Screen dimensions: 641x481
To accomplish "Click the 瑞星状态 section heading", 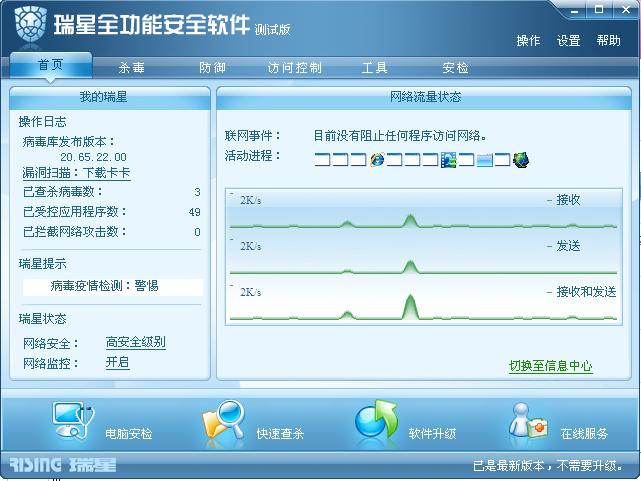I will (x=43, y=319).
